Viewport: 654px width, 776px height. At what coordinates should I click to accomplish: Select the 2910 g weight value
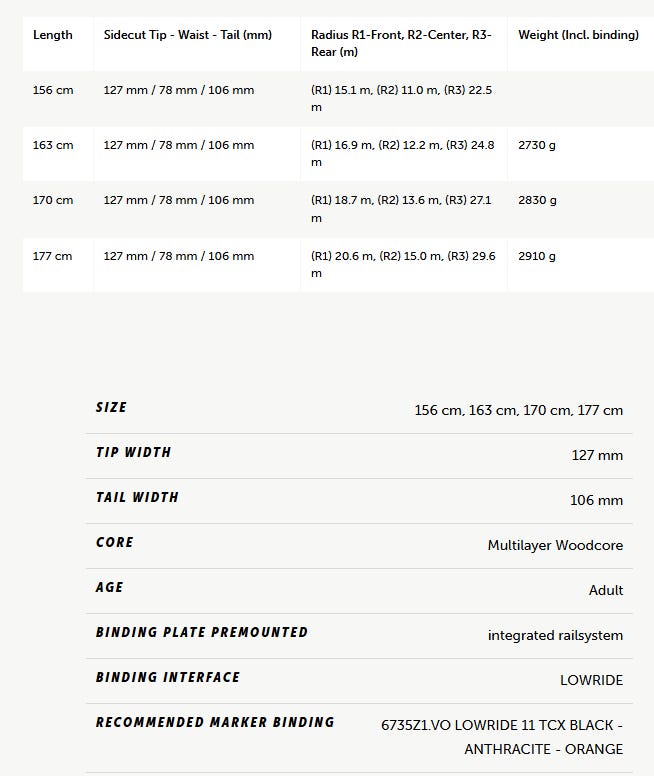(x=537, y=256)
